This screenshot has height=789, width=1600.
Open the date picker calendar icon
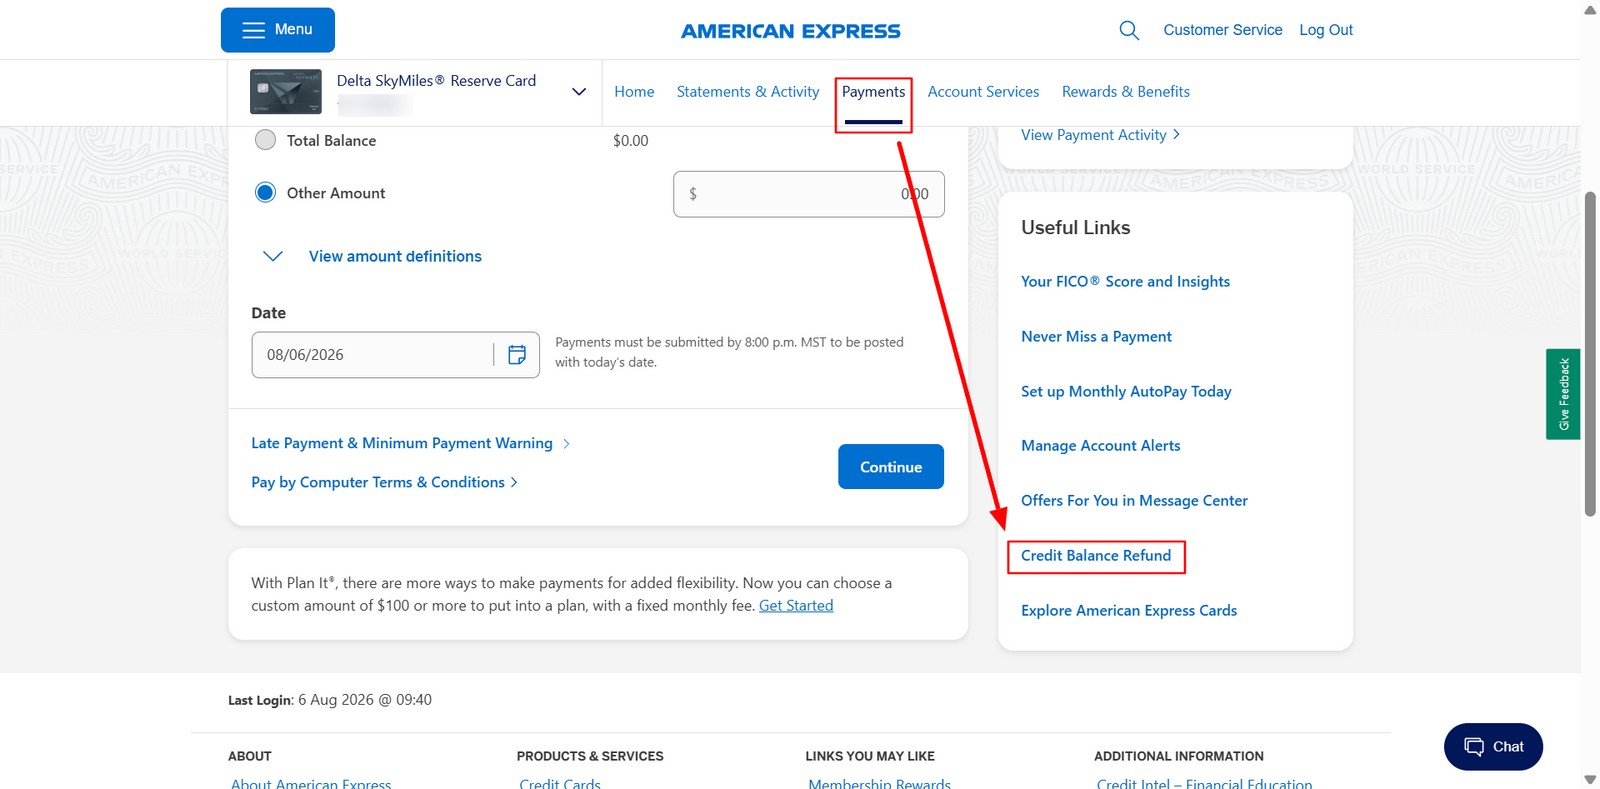pos(517,355)
